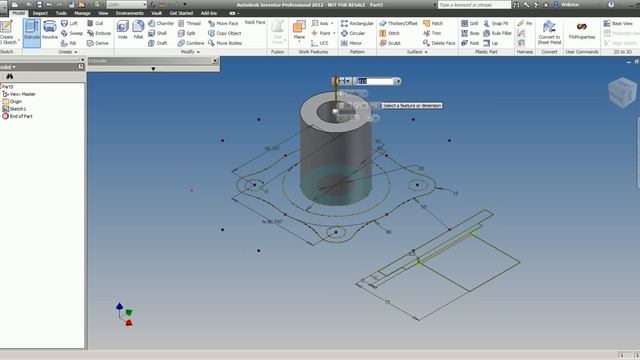Switch to the Tools tab
Viewport: 640px width, 360px height.
61,13
